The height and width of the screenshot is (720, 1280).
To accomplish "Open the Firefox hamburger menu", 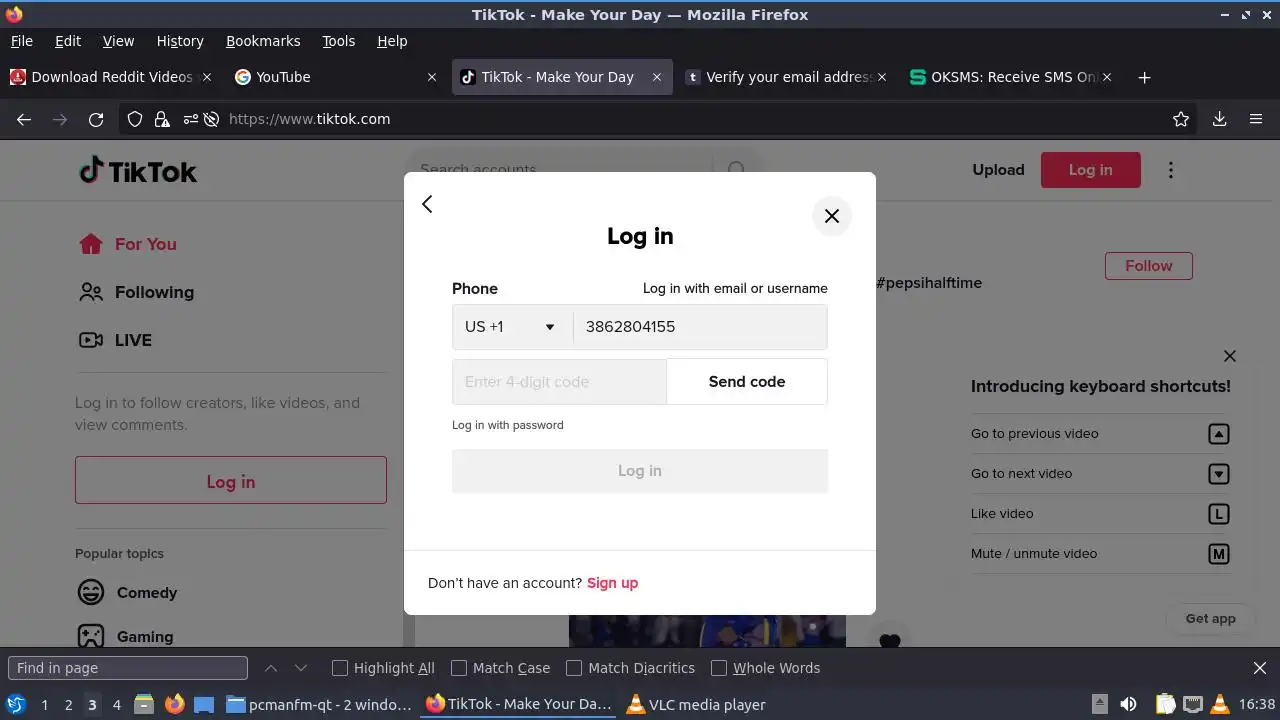I will (x=1256, y=119).
